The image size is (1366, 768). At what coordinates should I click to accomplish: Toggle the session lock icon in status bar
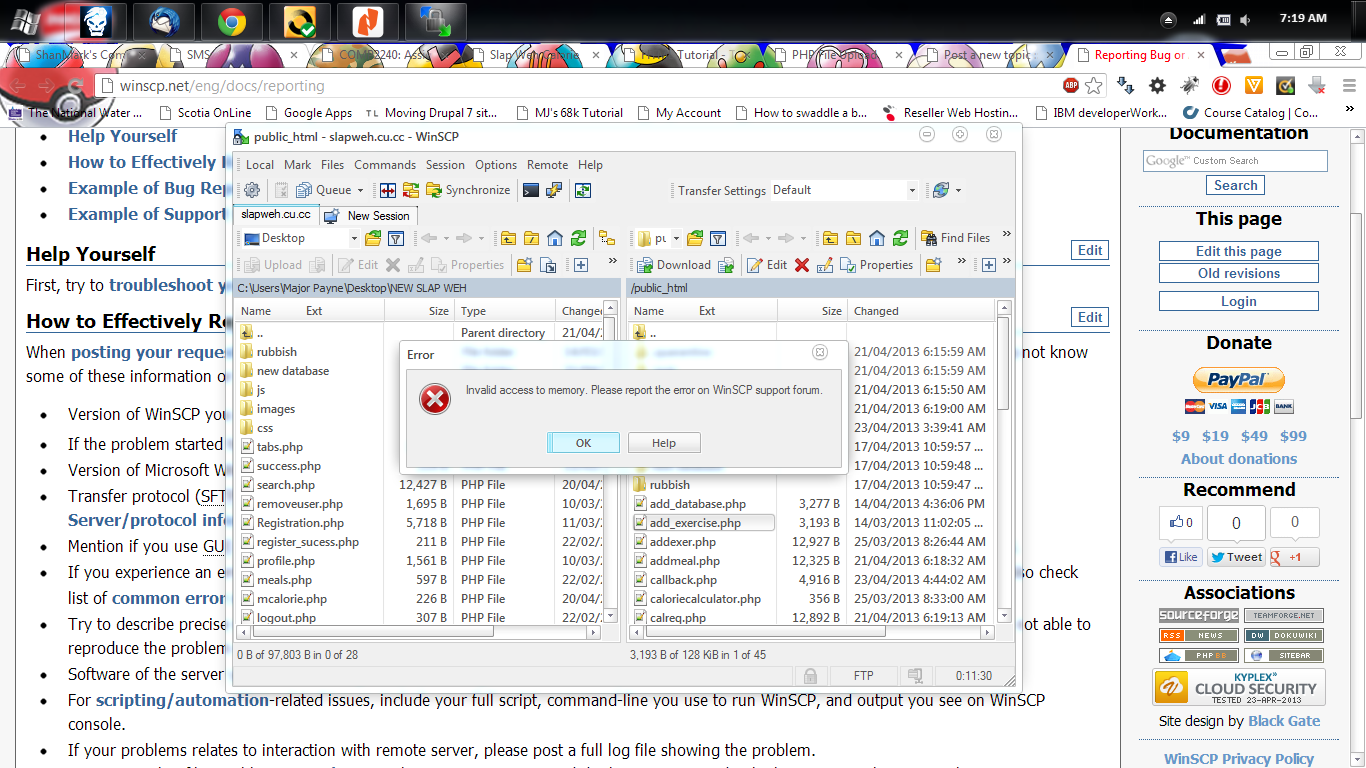(x=810, y=676)
